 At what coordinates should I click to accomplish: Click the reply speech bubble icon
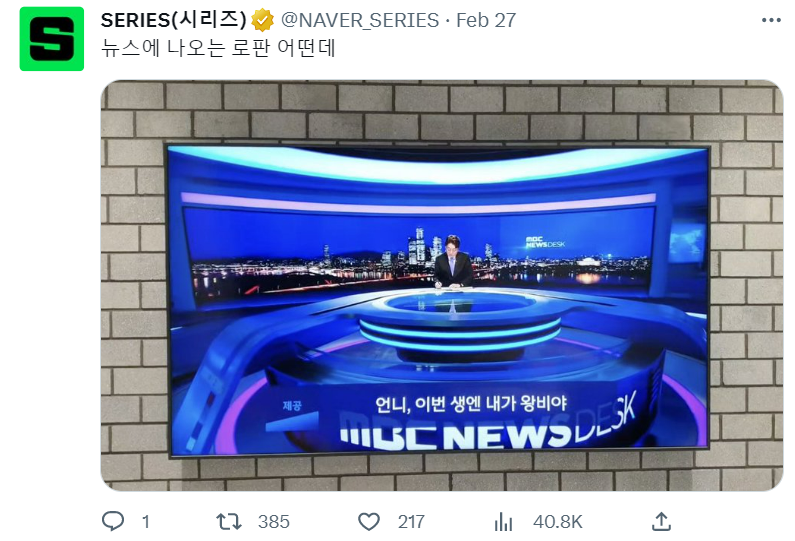pos(113,521)
